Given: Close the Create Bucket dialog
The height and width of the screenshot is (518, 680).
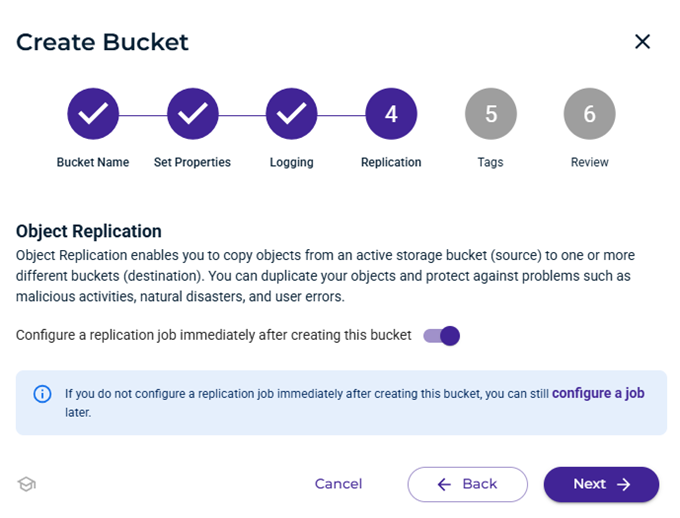Looking at the screenshot, I should point(643,41).
